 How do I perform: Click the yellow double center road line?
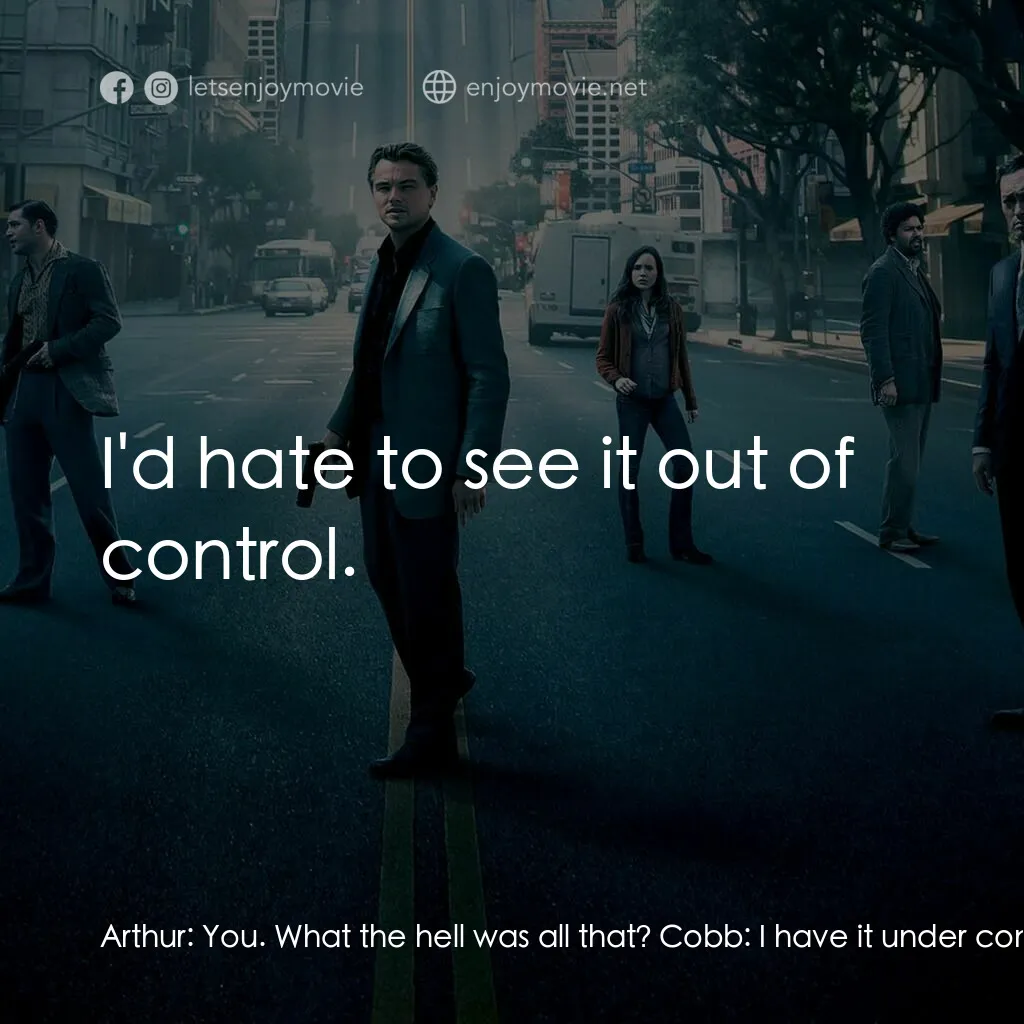431,901
